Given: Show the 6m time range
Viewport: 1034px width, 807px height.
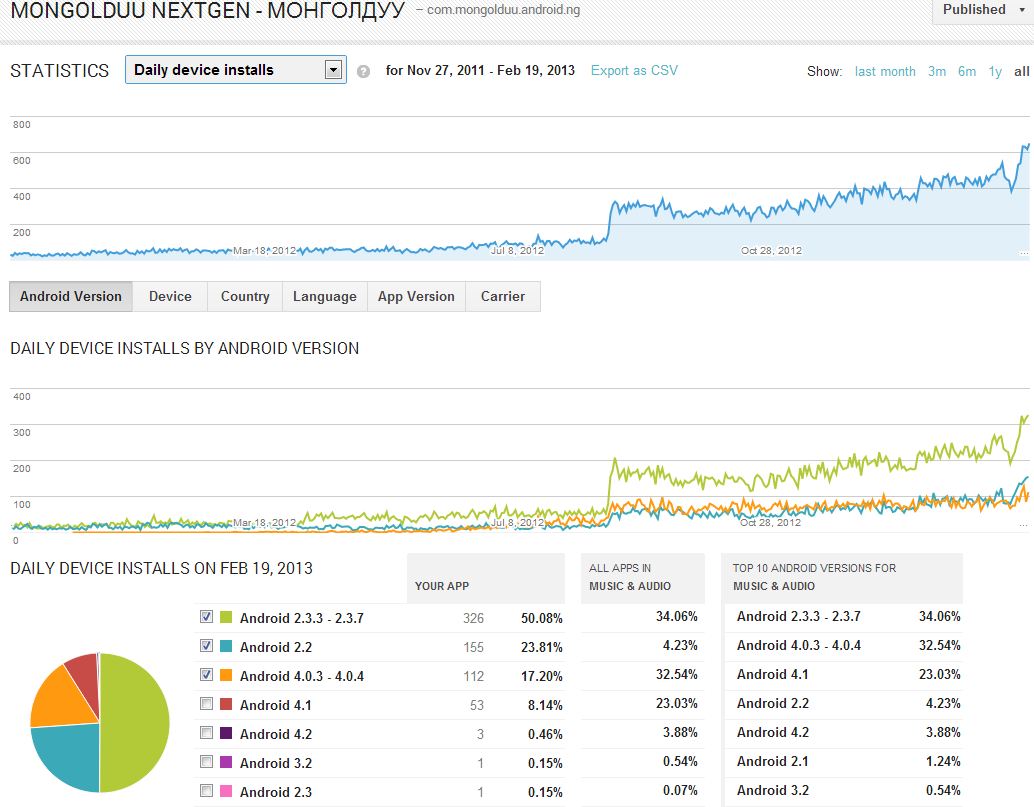Looking at the screenshot, I should coord(967,71).
